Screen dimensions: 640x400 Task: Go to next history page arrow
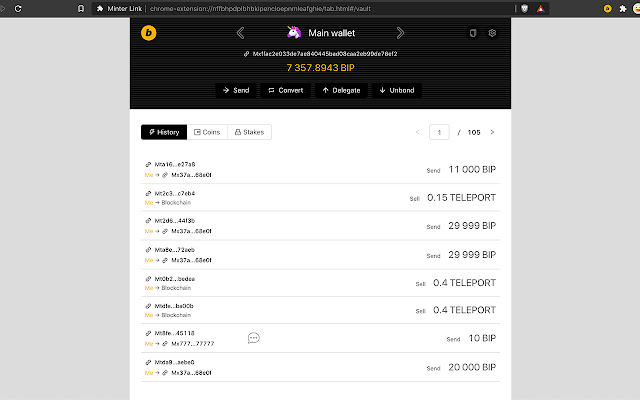pyautogui.click(x=492, y=132)
